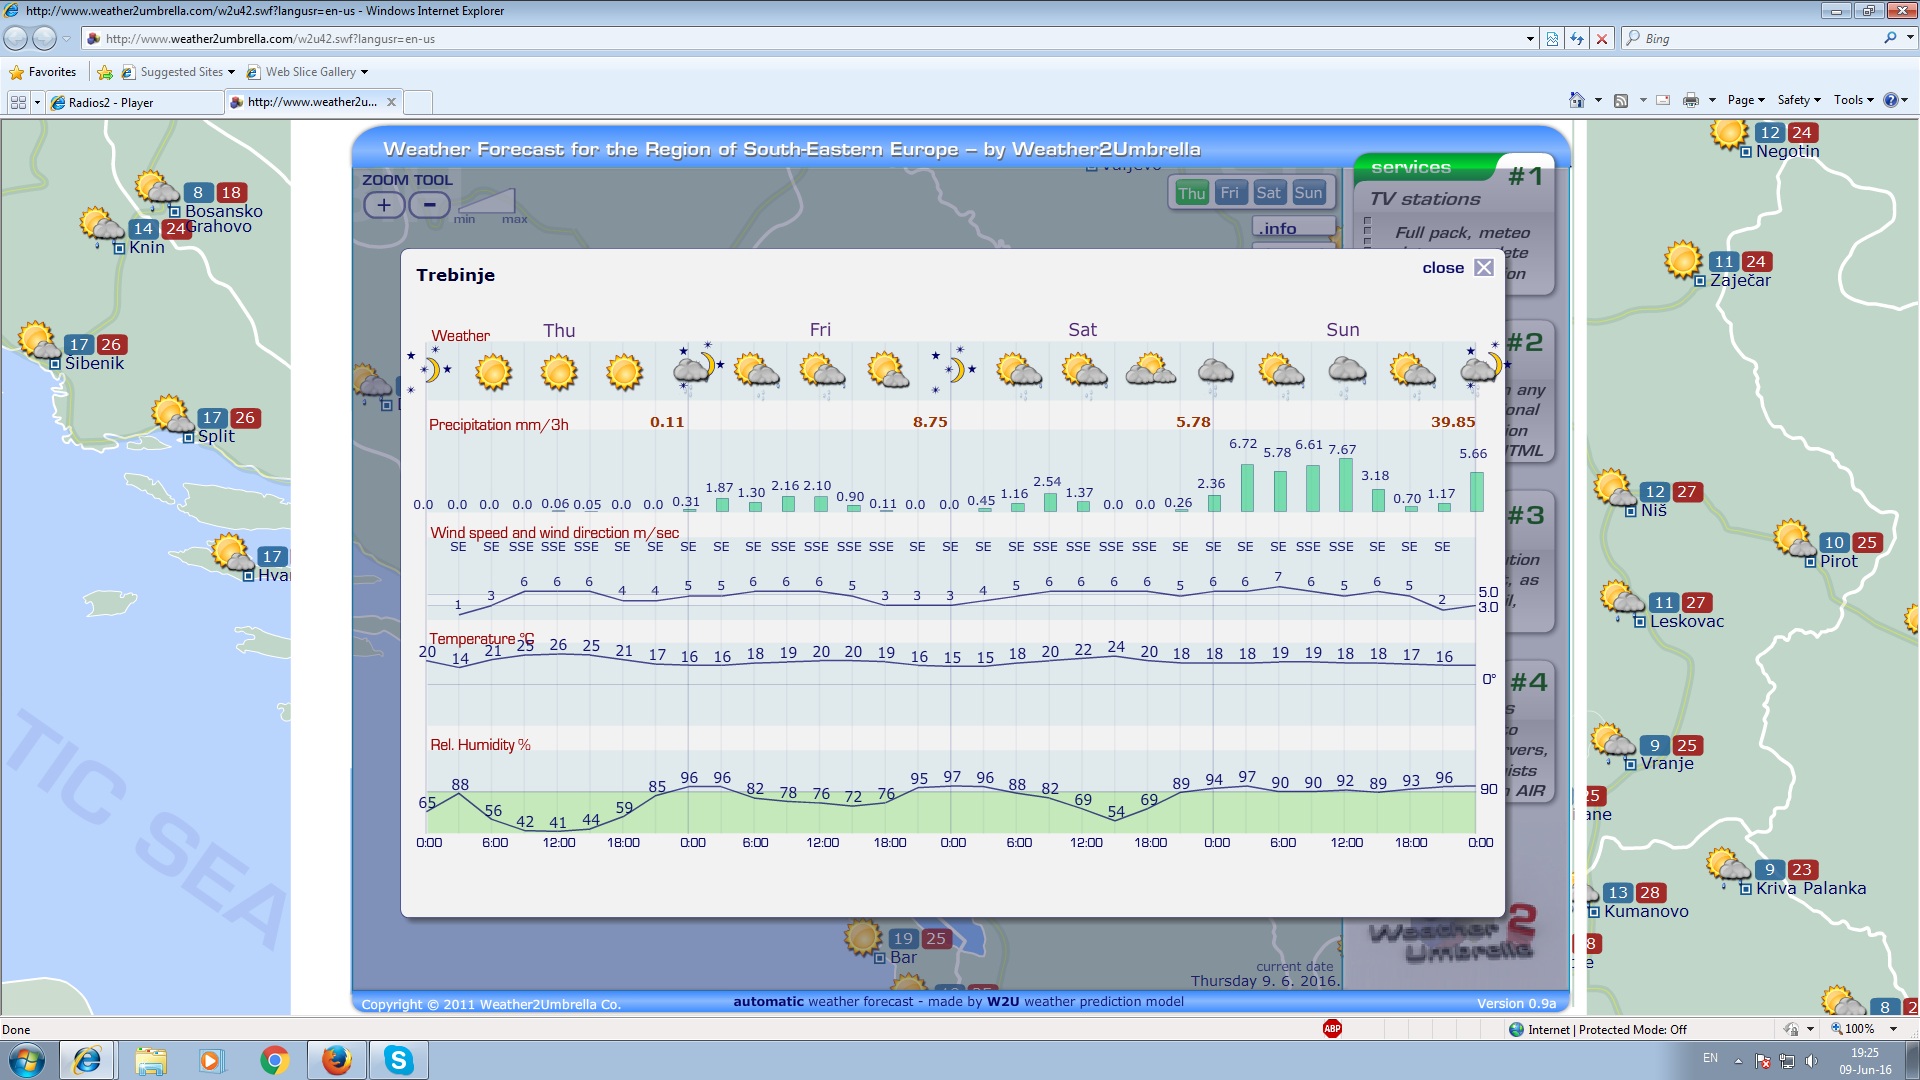Select the Thu day toggle
The width and height of the screenshot is (1920, 1080).
[x=1191, y=193]
